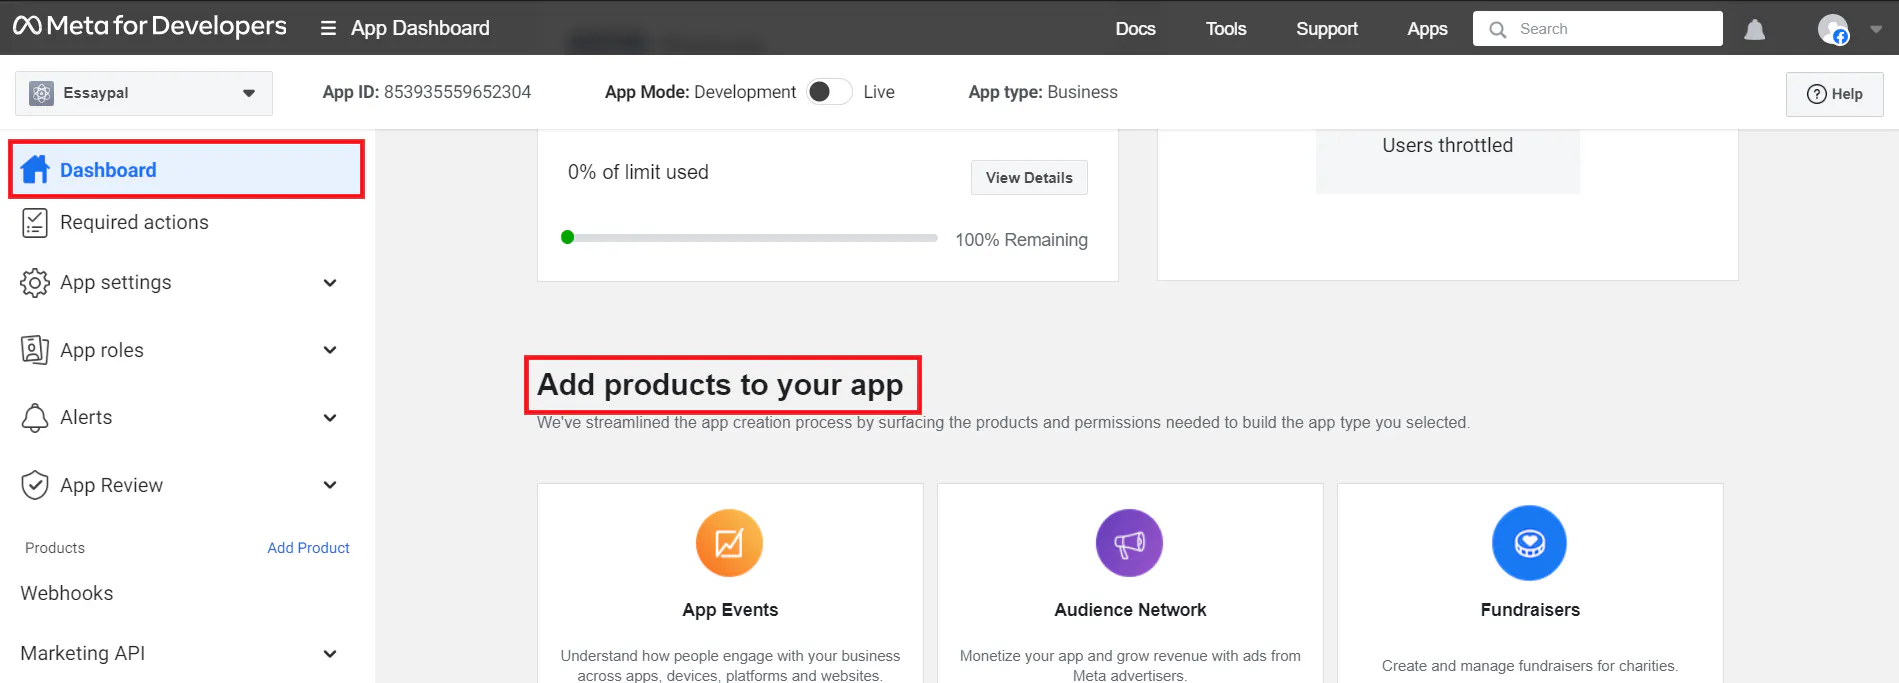Viewport: 1899px width, 683px height.
Task: Open the Apps menu
Action: tap(1427, 29)
